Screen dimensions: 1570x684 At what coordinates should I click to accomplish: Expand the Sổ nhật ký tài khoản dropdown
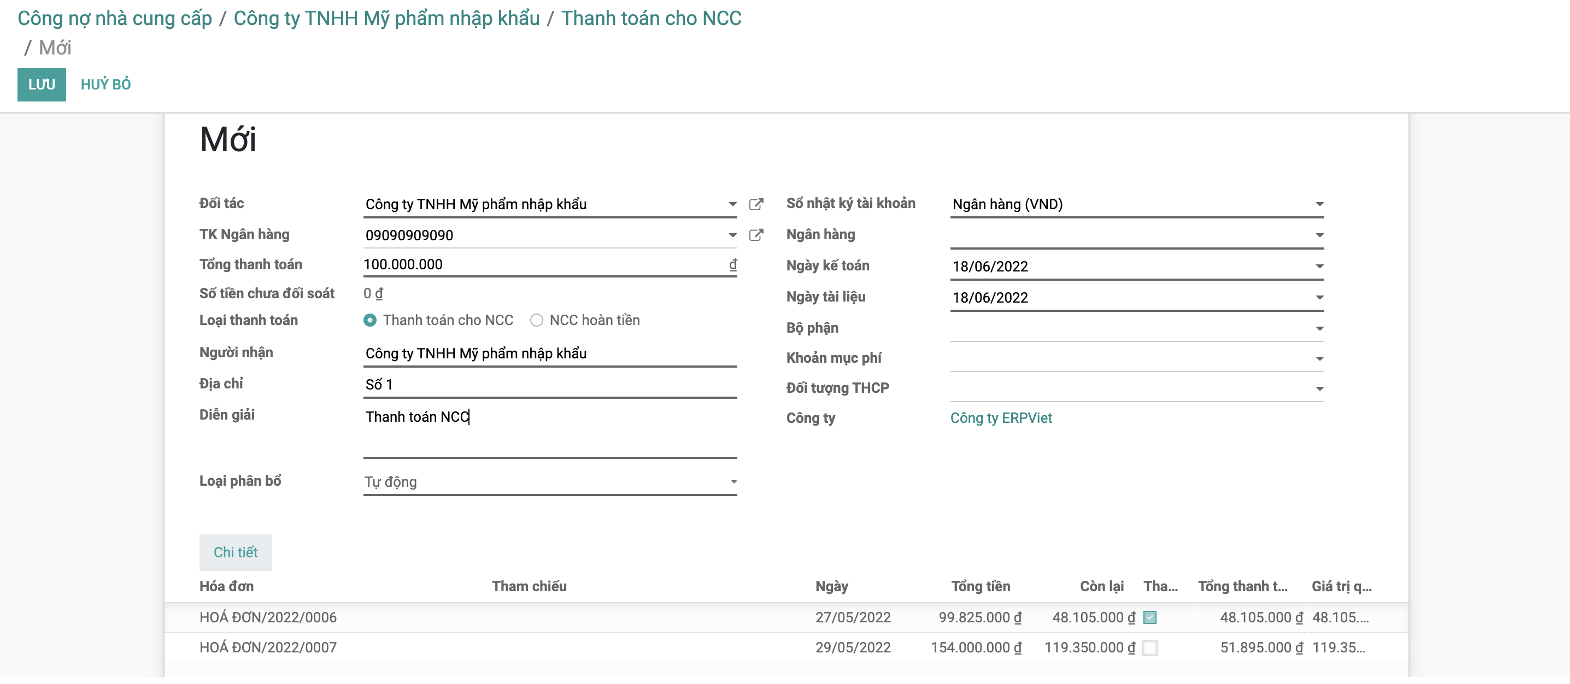[x=1319, y=204]
